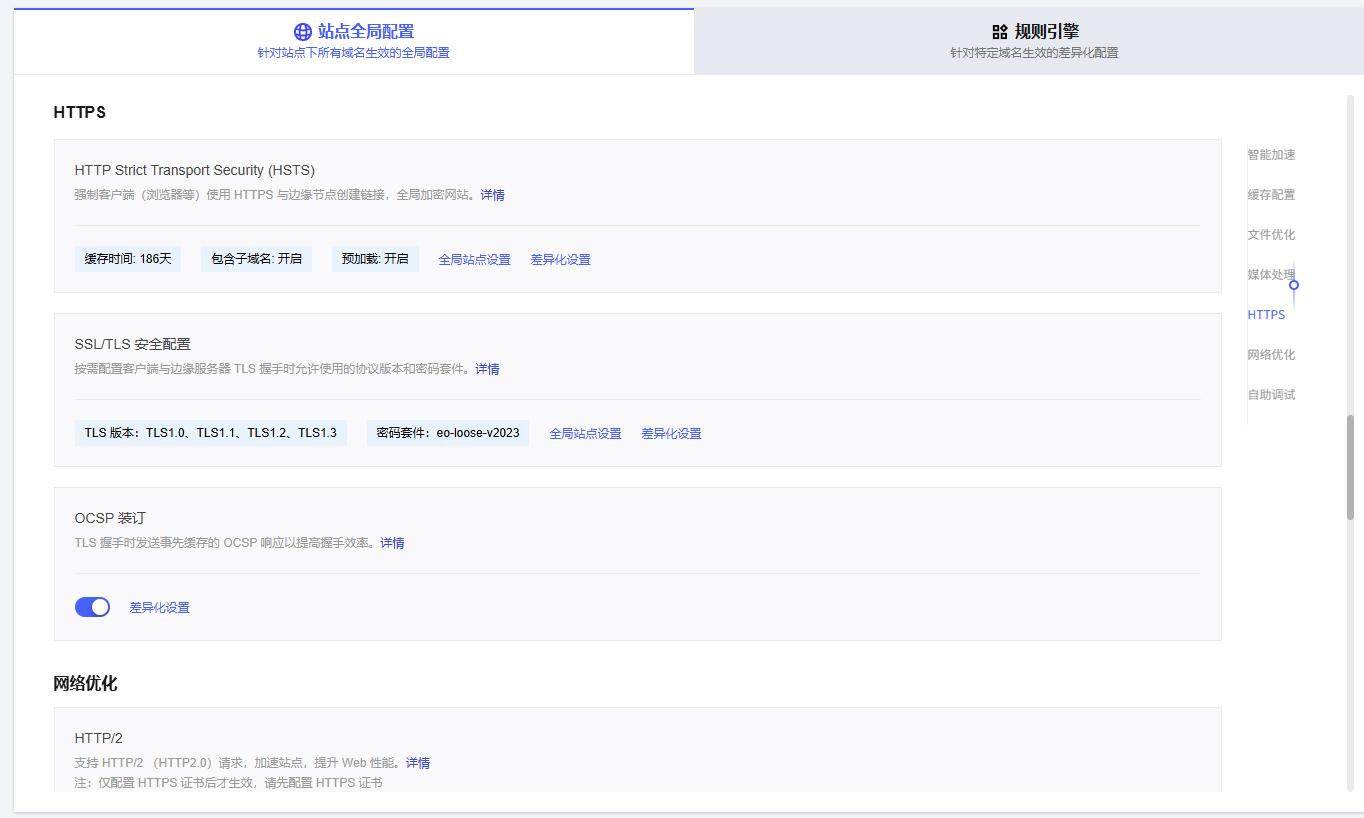Jump to 智能加速 in side navigation
The image size is (1364, 818).
coord(1271,155)
